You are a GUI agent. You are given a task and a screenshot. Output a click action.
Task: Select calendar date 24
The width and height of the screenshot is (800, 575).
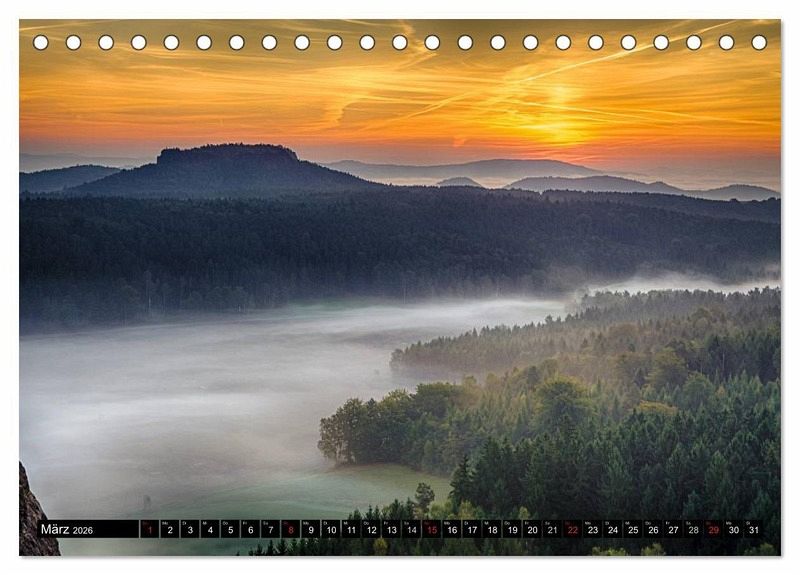[x=613, y=529]
